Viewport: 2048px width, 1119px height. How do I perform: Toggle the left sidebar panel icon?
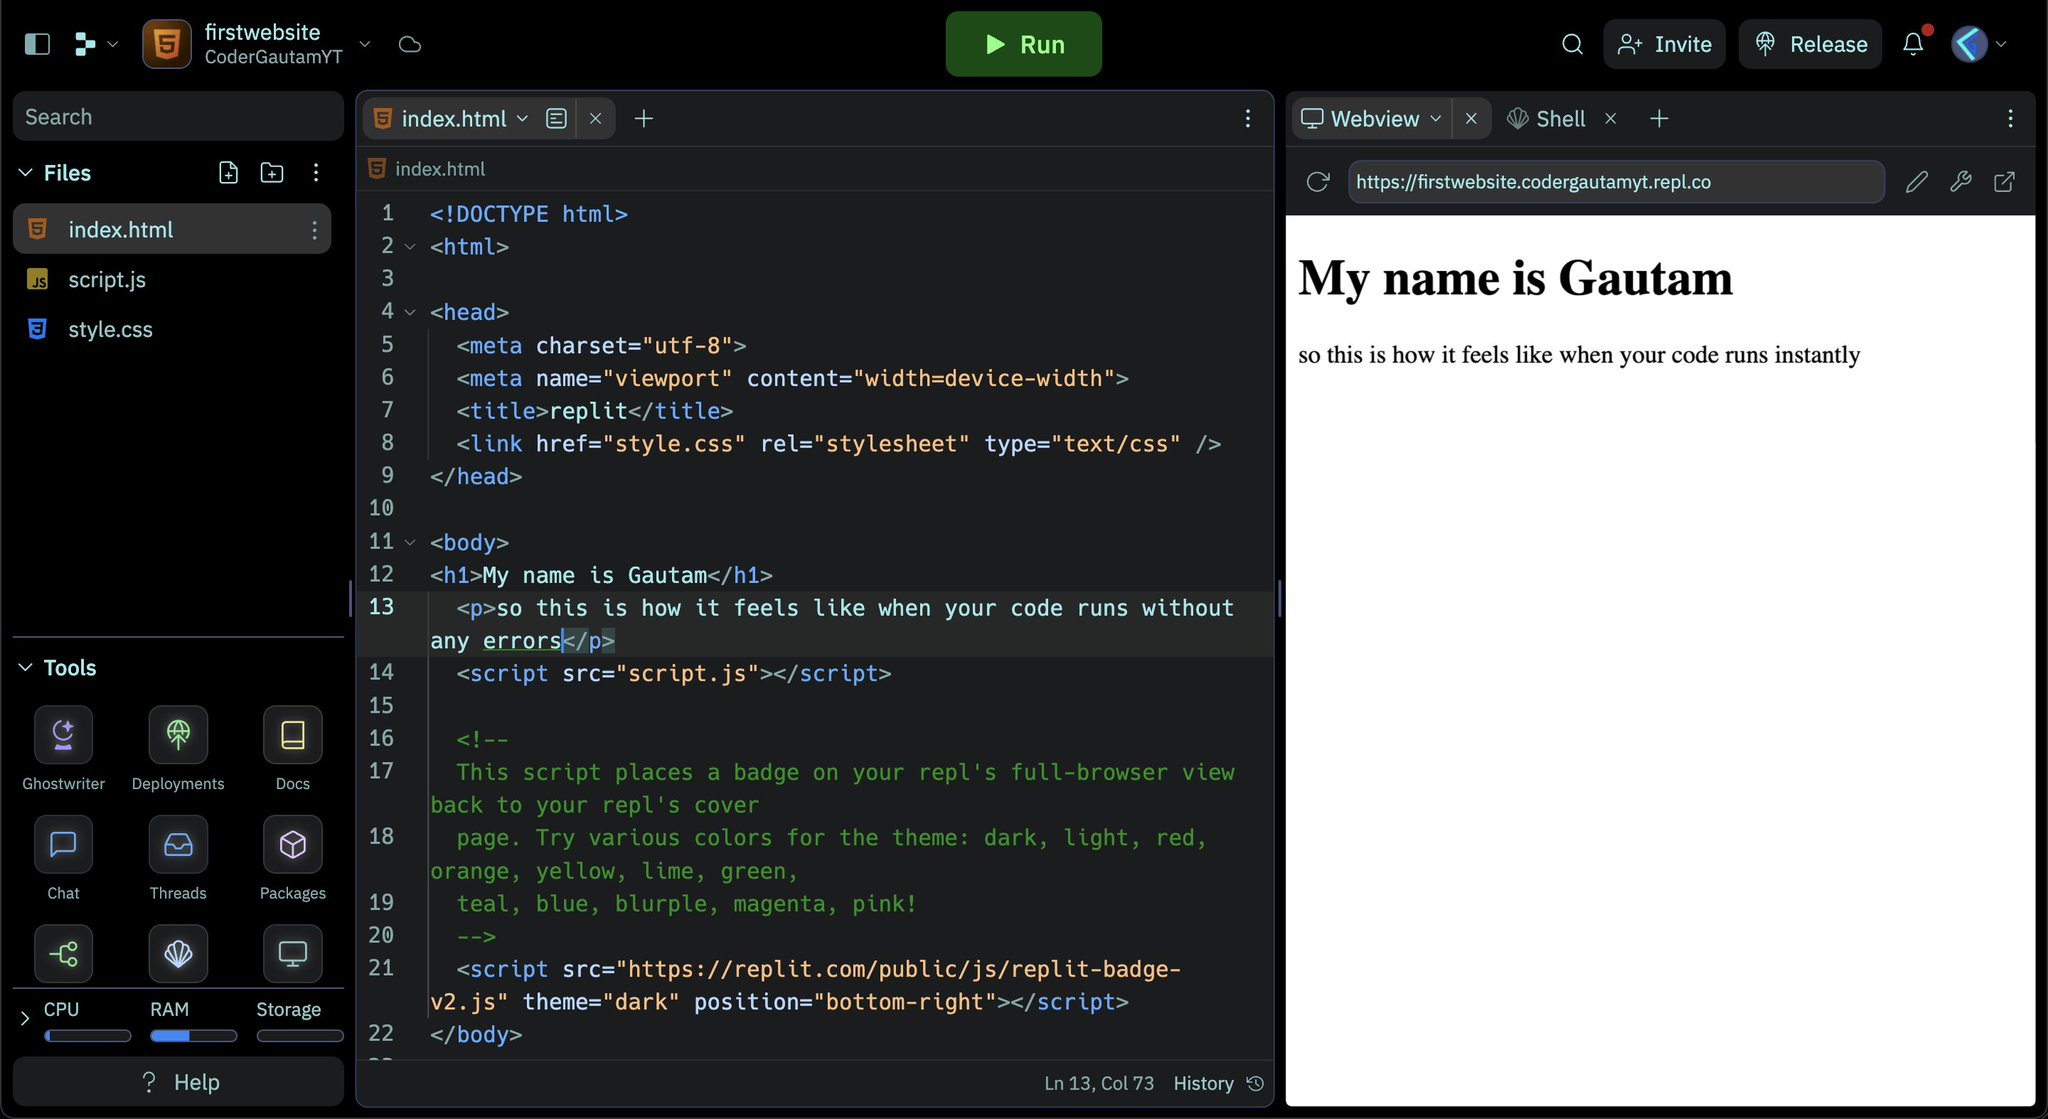click(x=37, y=44)
